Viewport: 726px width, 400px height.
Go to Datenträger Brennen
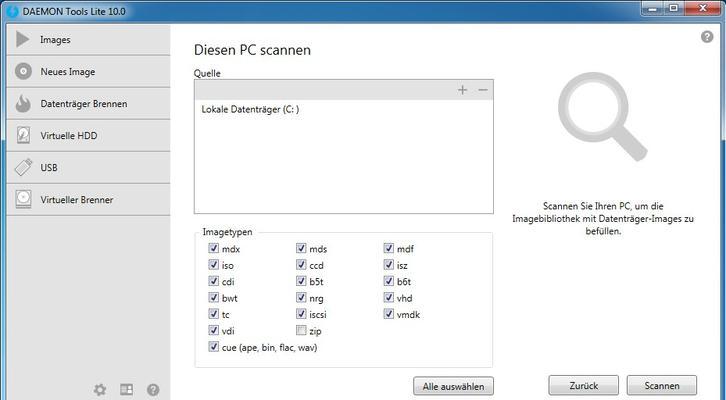coord(88,104)
